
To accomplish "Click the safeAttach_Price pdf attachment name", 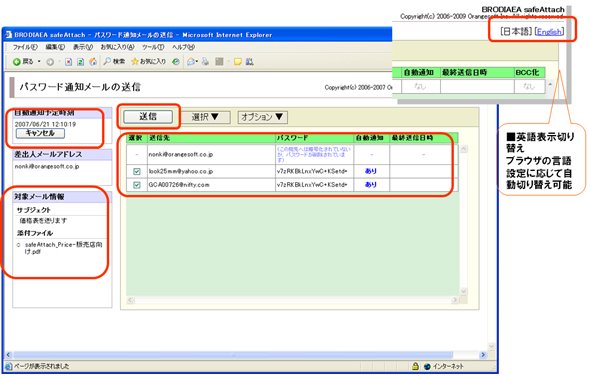I will (63, 248).
